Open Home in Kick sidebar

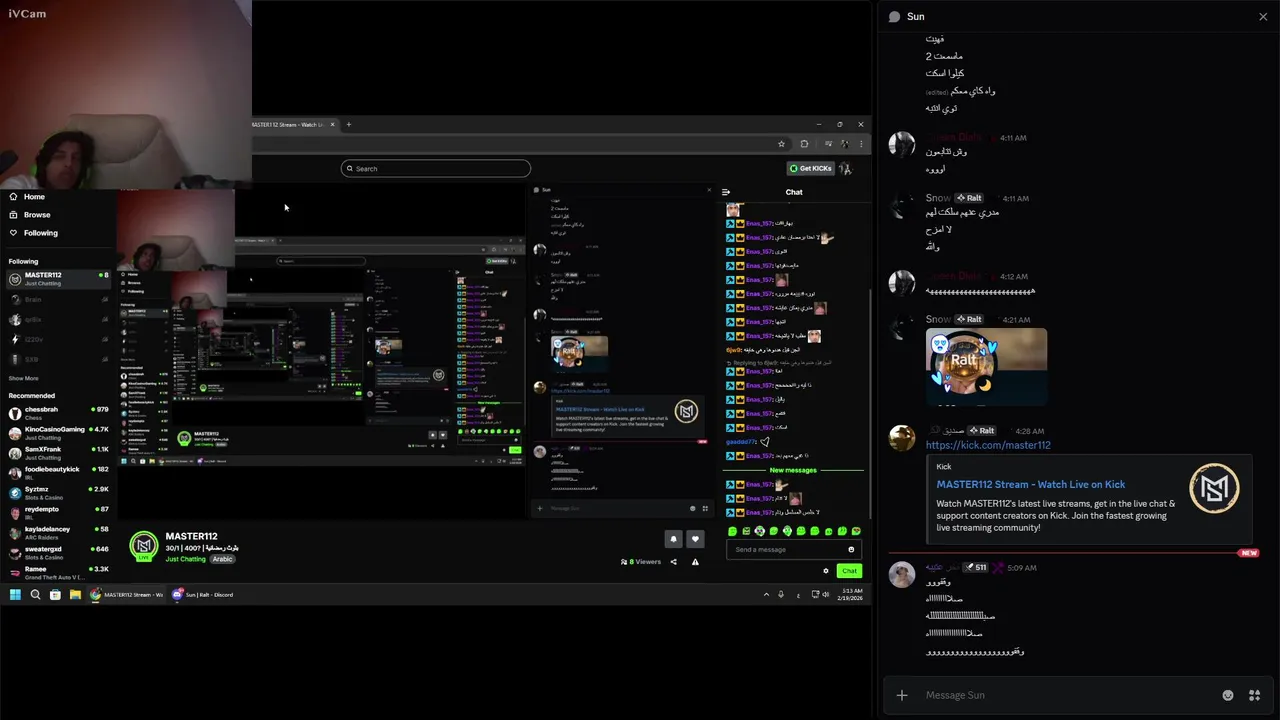[x=34, y=197]
